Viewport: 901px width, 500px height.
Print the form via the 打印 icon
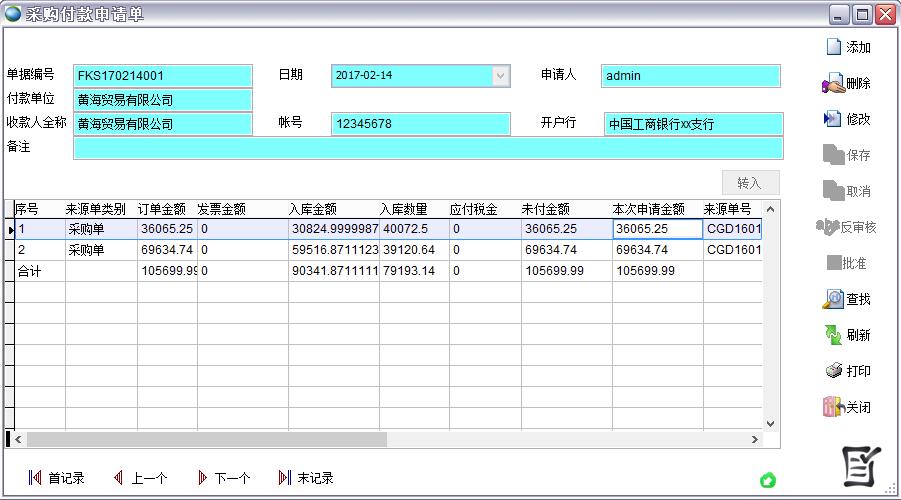pyautogui.click(x=833, y=371)
